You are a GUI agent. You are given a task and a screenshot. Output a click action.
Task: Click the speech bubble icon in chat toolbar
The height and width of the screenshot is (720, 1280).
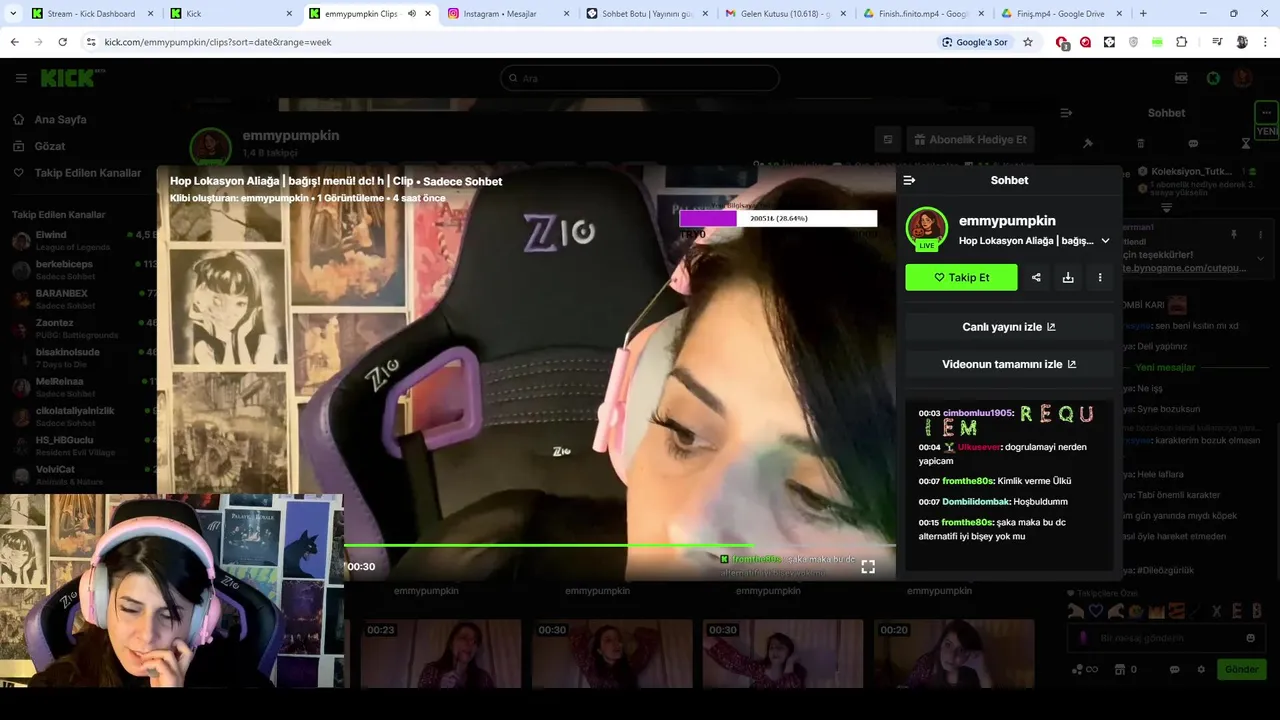point(1193,143)
